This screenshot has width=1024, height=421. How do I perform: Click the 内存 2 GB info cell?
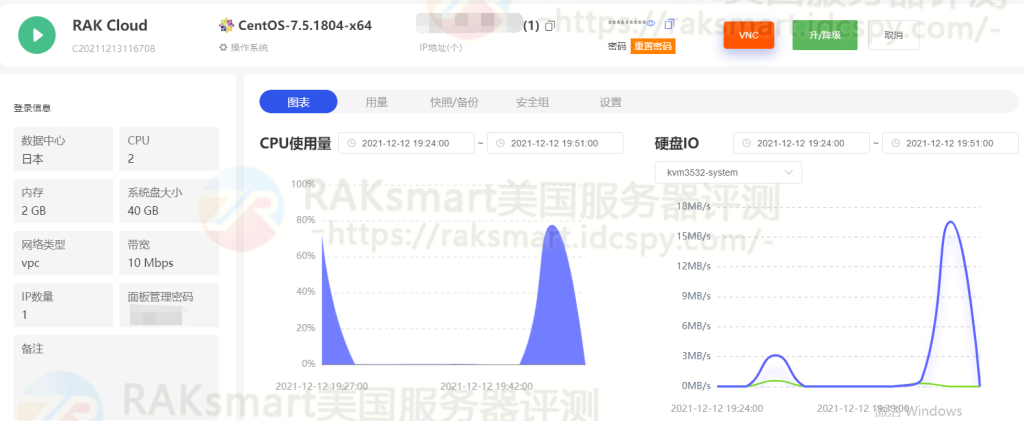pyautogui.click(x=63, y=201)
